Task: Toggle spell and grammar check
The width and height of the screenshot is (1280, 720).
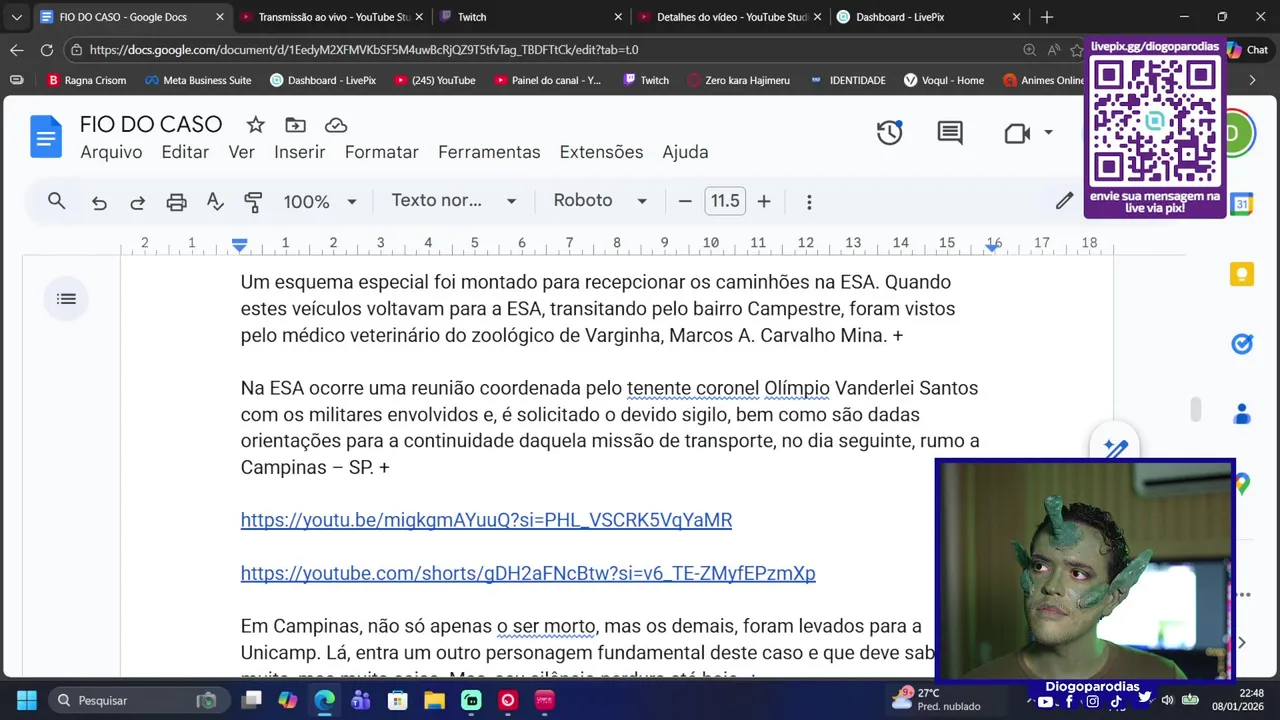Action: tap(215, 202)
